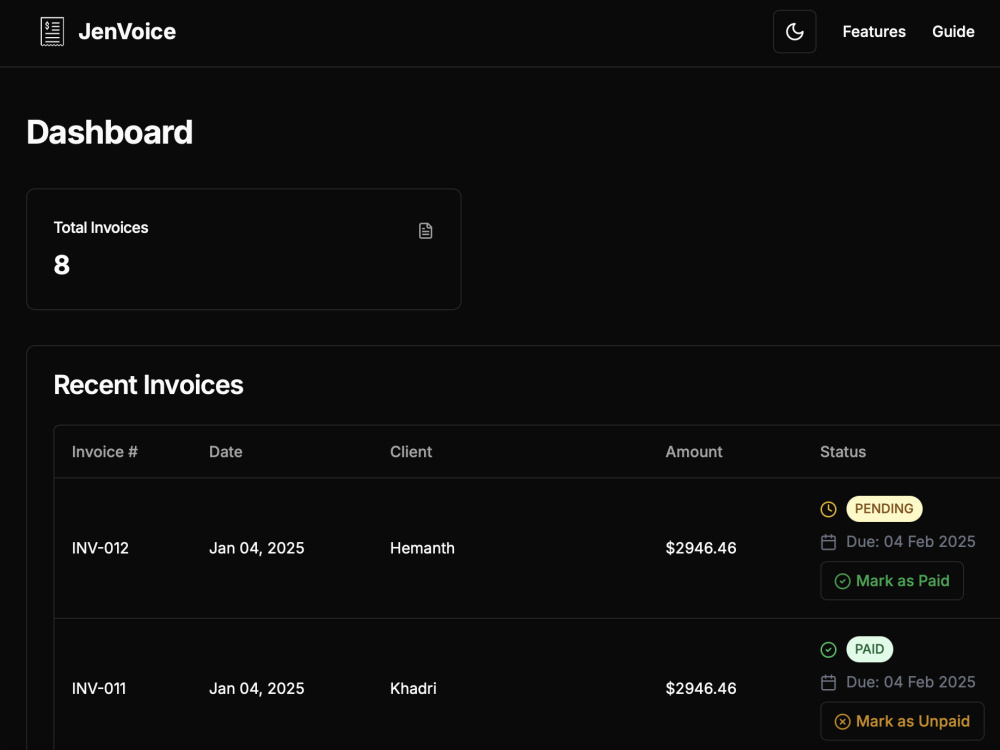Click the Status column header
This screenshot has height=750, width=1000.
(x=842, y=452)
